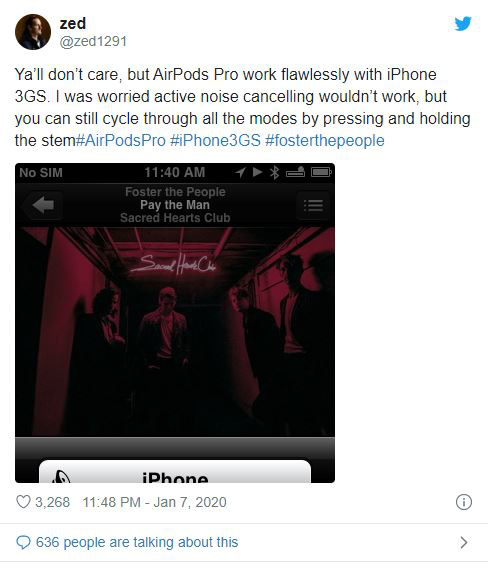
Task: Open the track list icon in the player
Action: pyautogui.click(x=313, y=205)
